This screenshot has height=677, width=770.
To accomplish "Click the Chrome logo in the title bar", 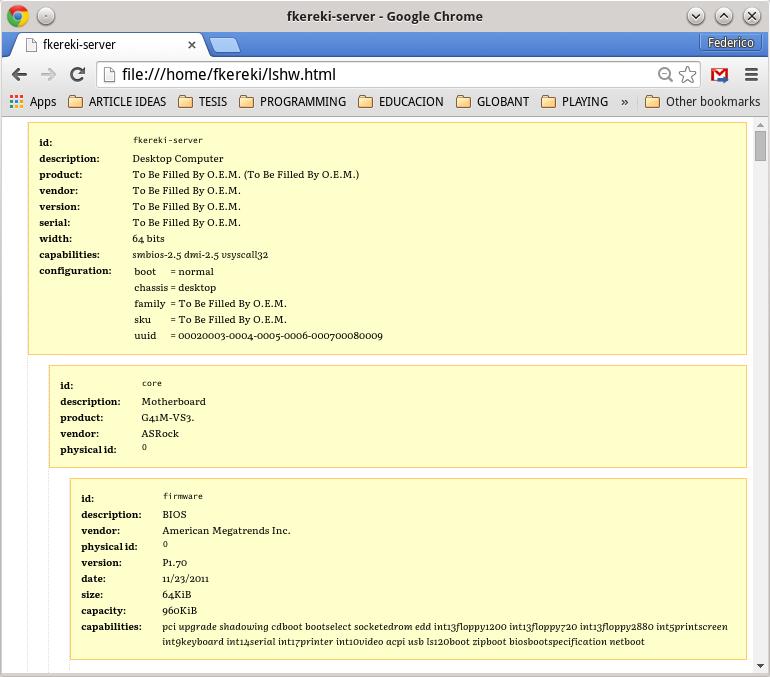I will [x=18, y=16].
